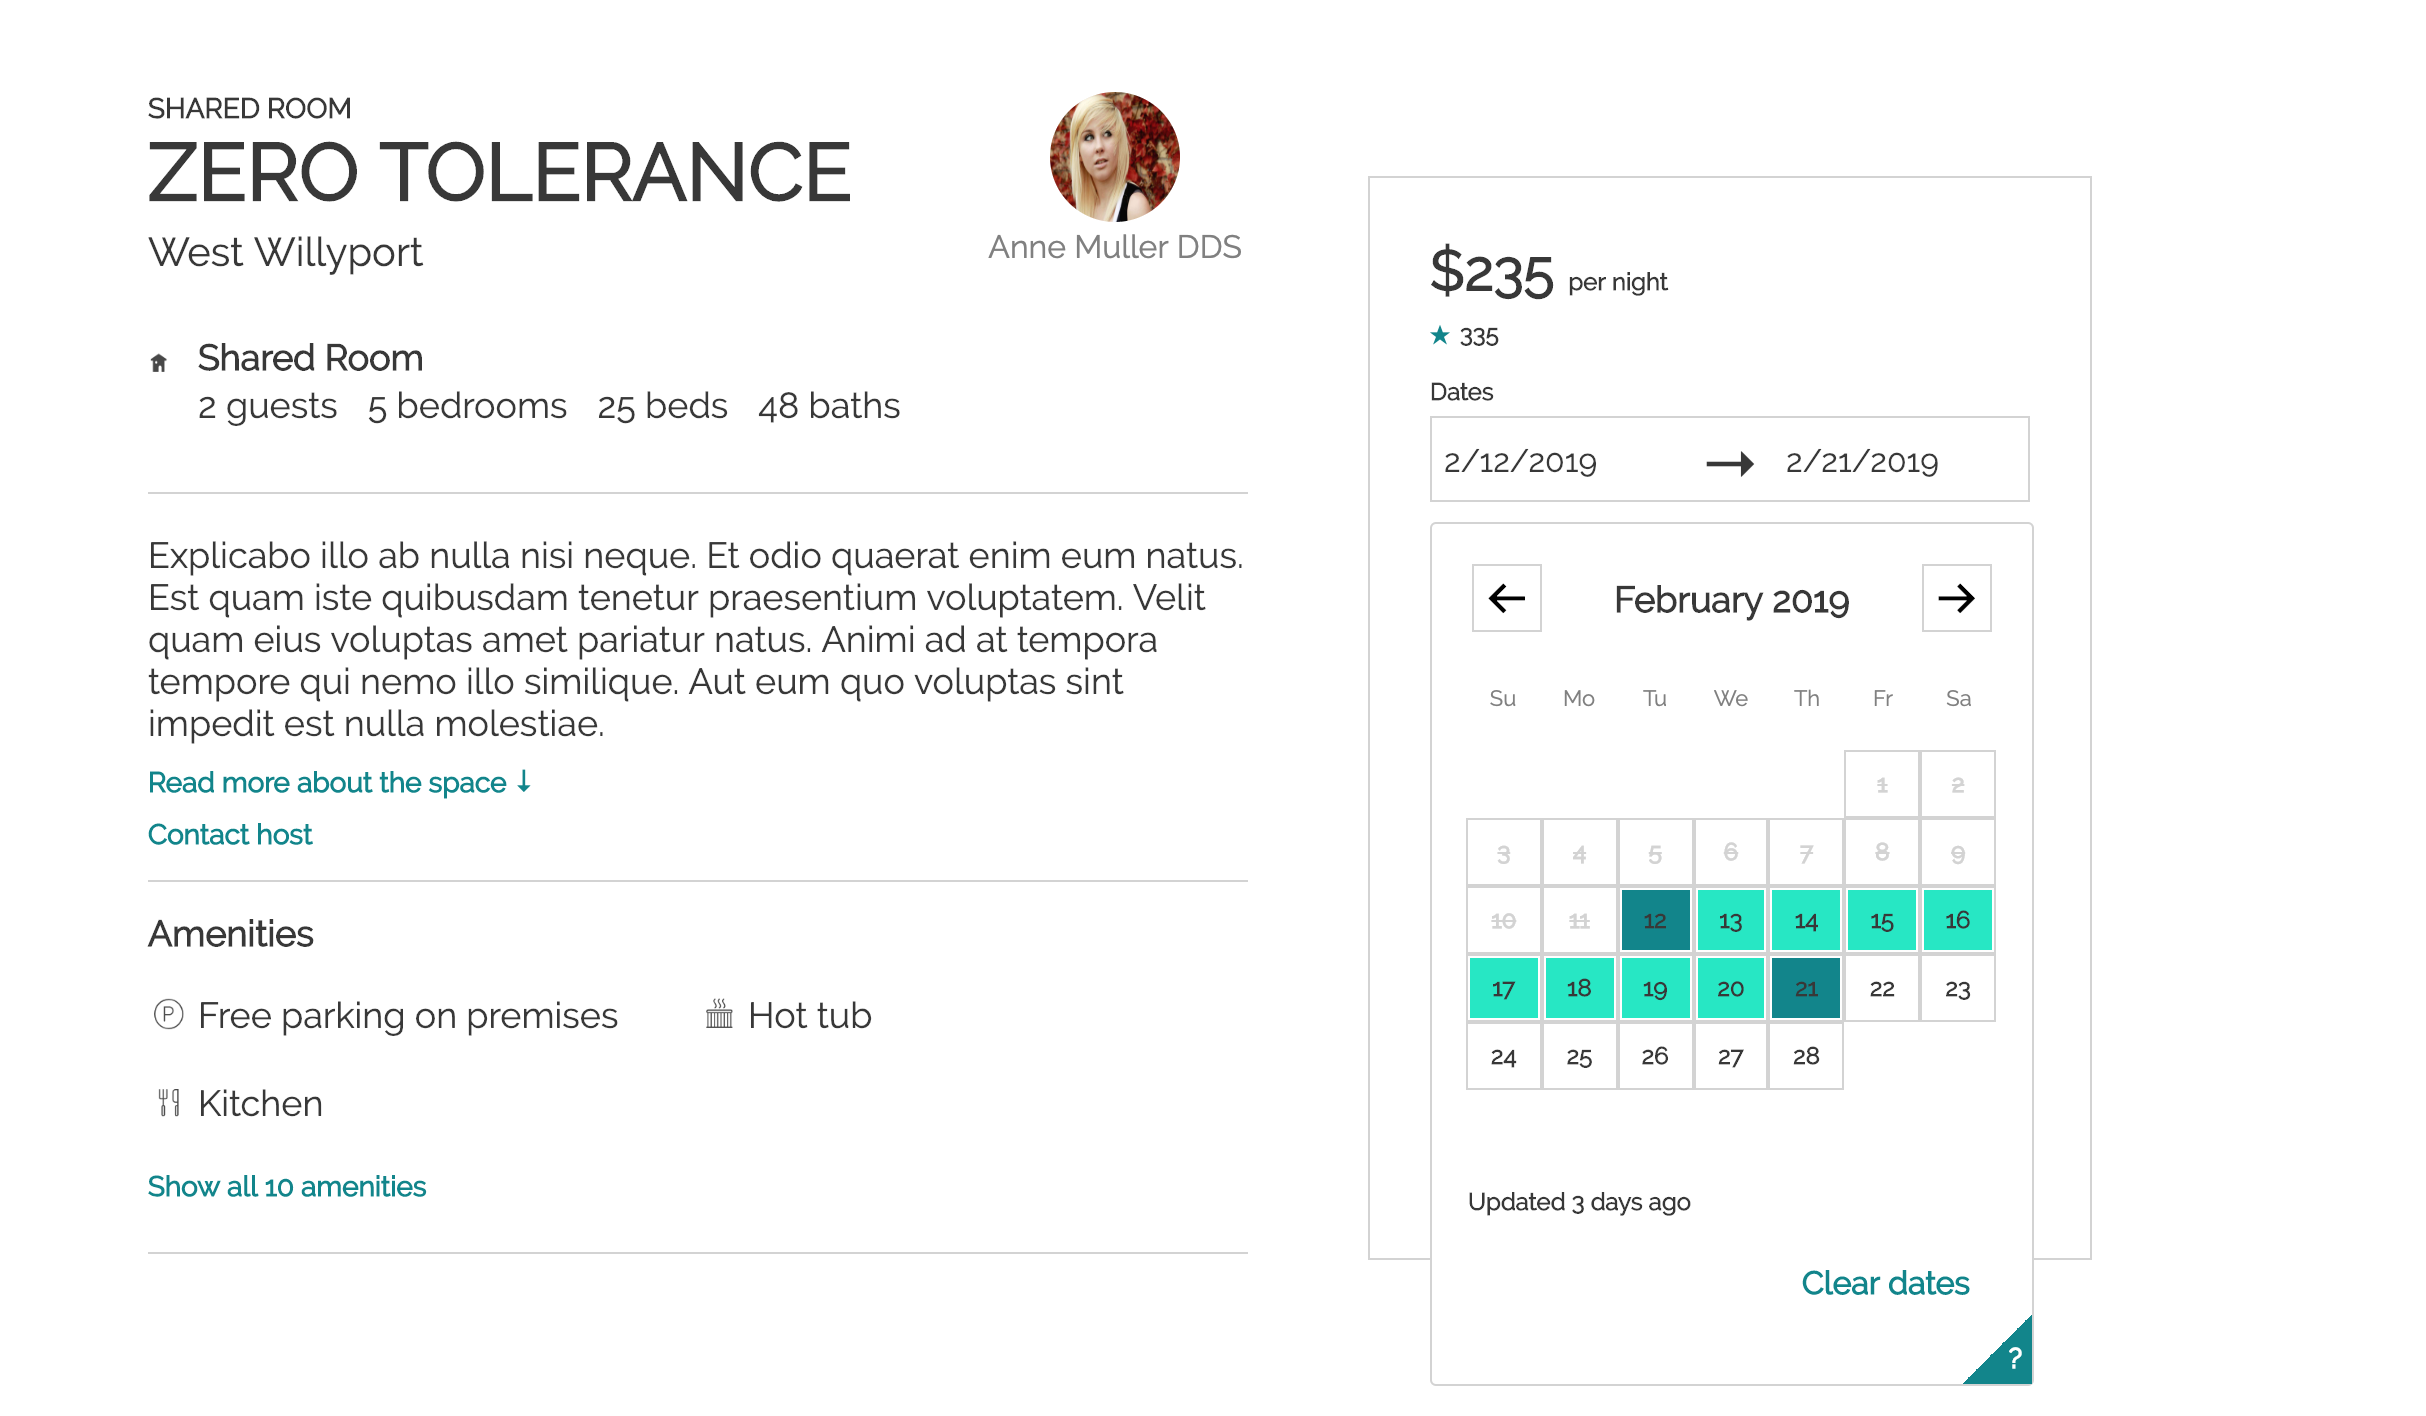The height and width of the screenshot is (1416, 2426).
Task: Click the Contact host link
Action: tap(230, 834)
